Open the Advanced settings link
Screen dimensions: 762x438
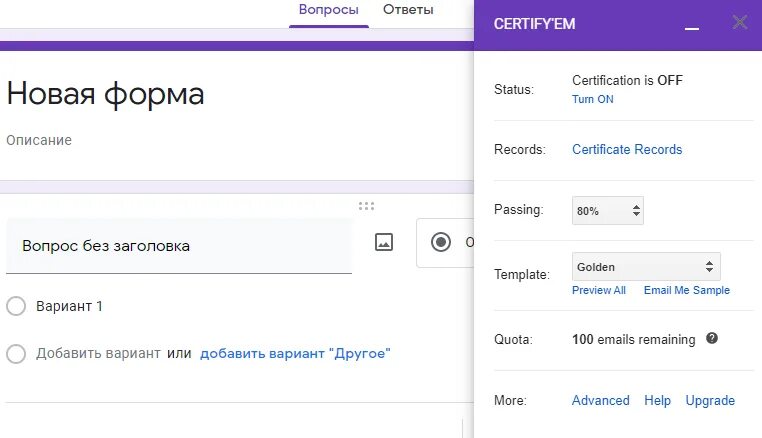(x=601, y=401)
